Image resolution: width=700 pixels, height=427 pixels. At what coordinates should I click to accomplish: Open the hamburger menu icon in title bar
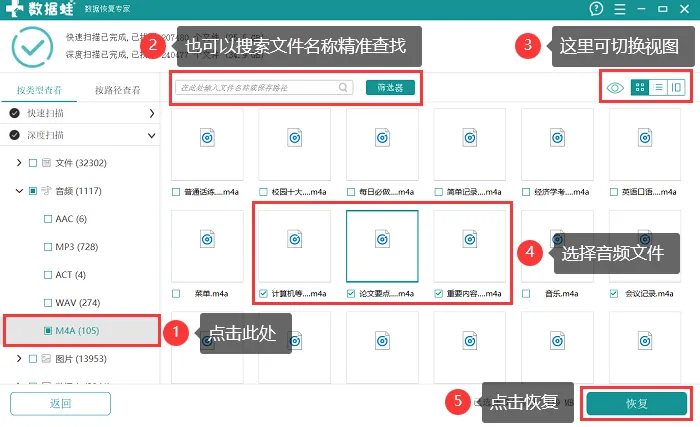tap(620, 9)
